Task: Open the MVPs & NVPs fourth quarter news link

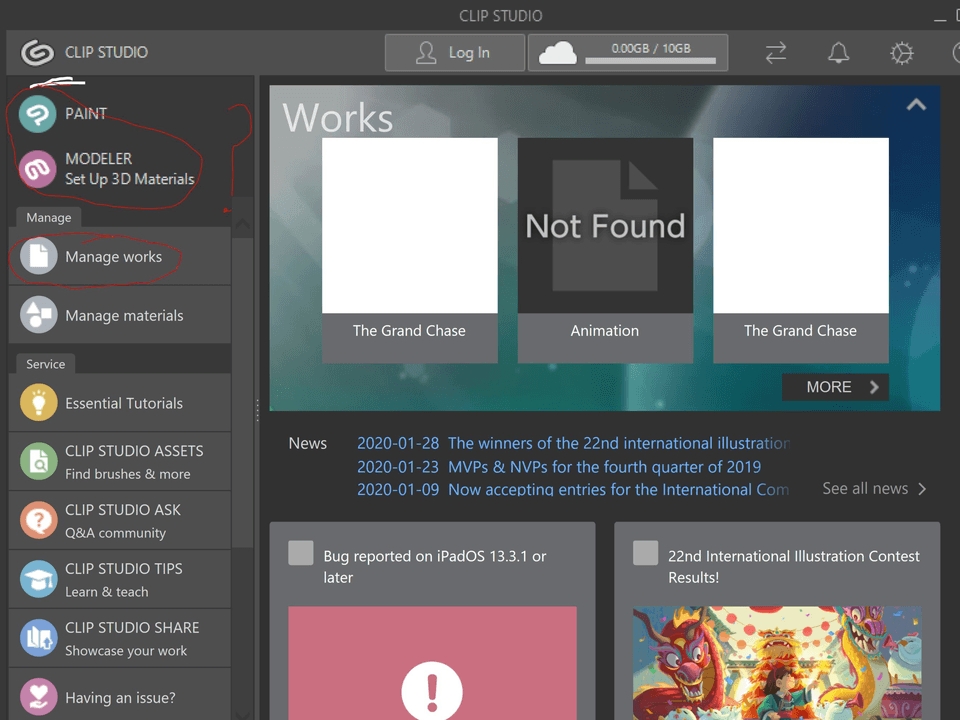Action: click(x=559, y=467)
